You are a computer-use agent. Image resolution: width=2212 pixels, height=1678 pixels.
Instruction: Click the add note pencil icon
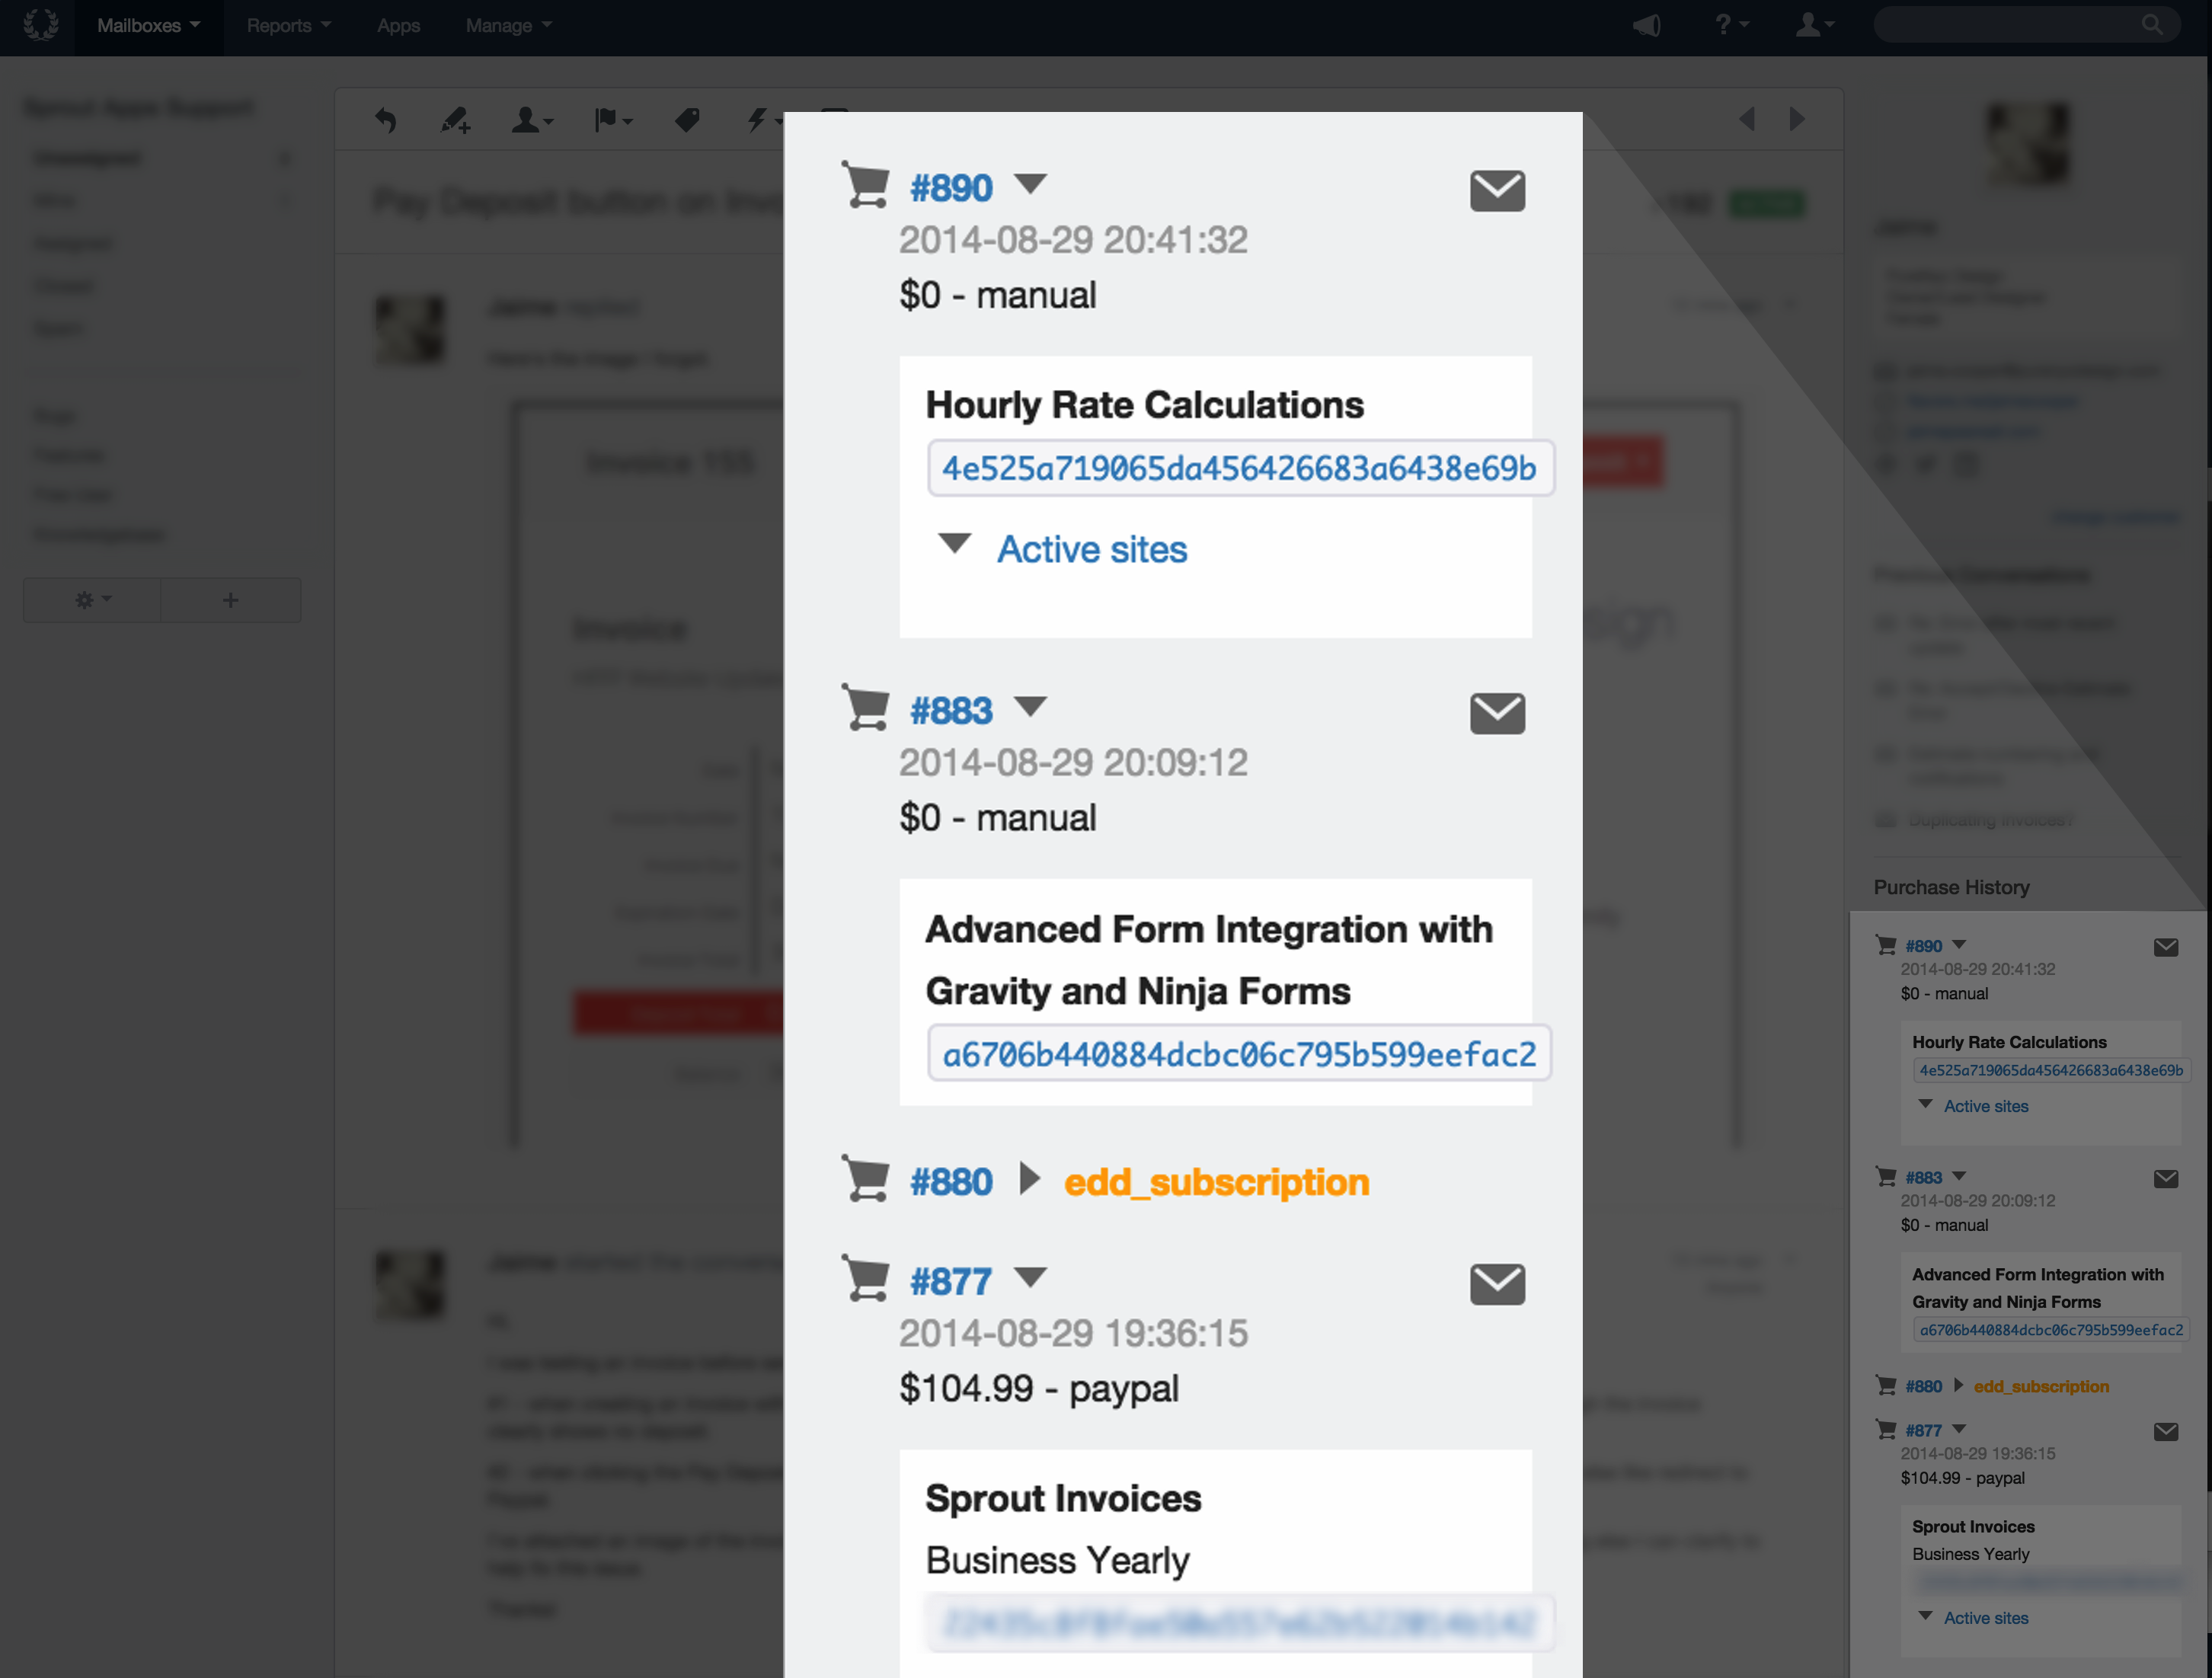(455, 121)
